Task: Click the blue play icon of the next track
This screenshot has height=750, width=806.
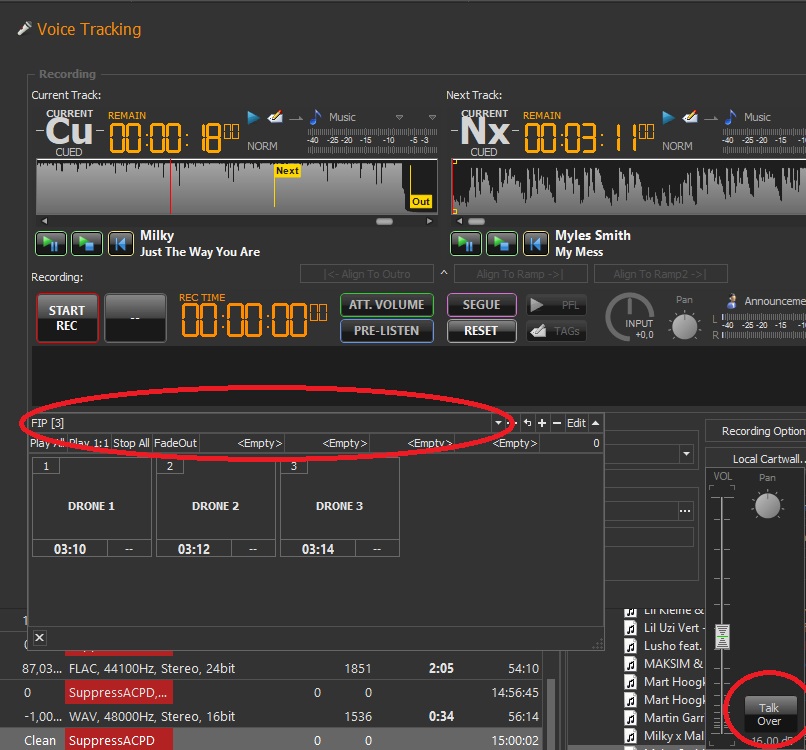Action: (x=668, y=117)
